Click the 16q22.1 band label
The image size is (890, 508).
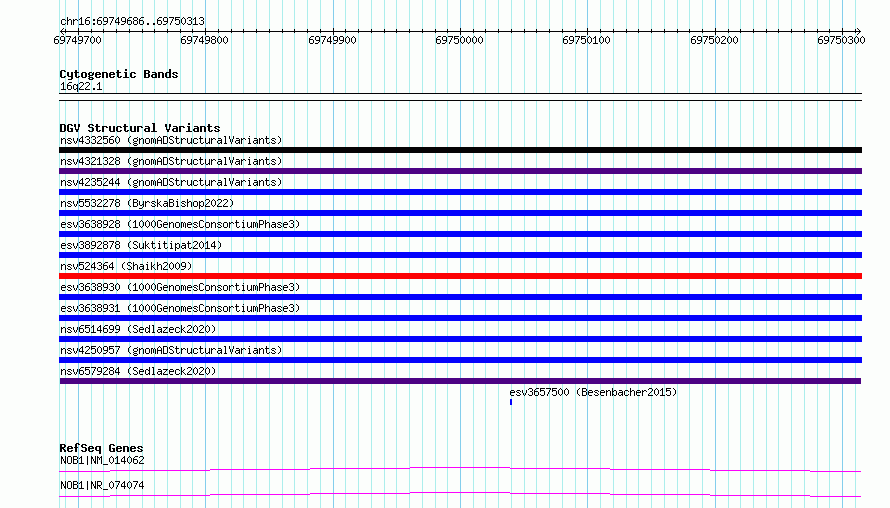click(81, 86)
